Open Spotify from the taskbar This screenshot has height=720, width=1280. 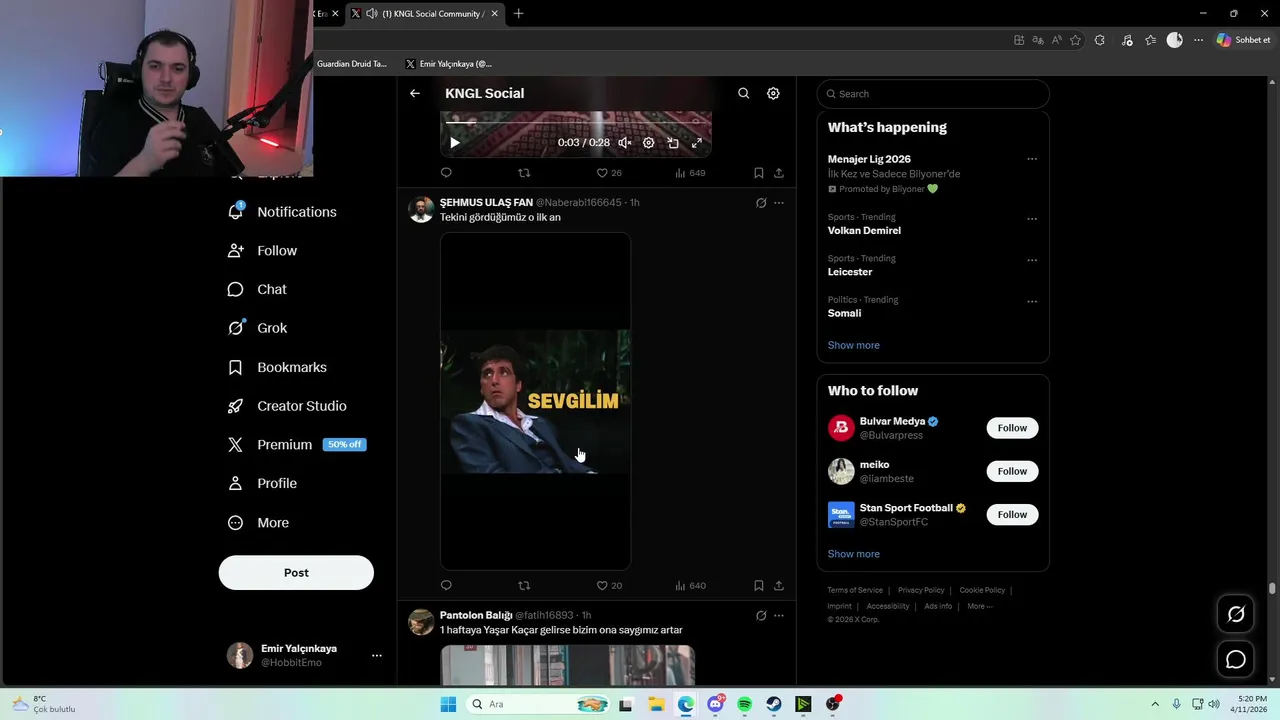(x=744, y=704)
